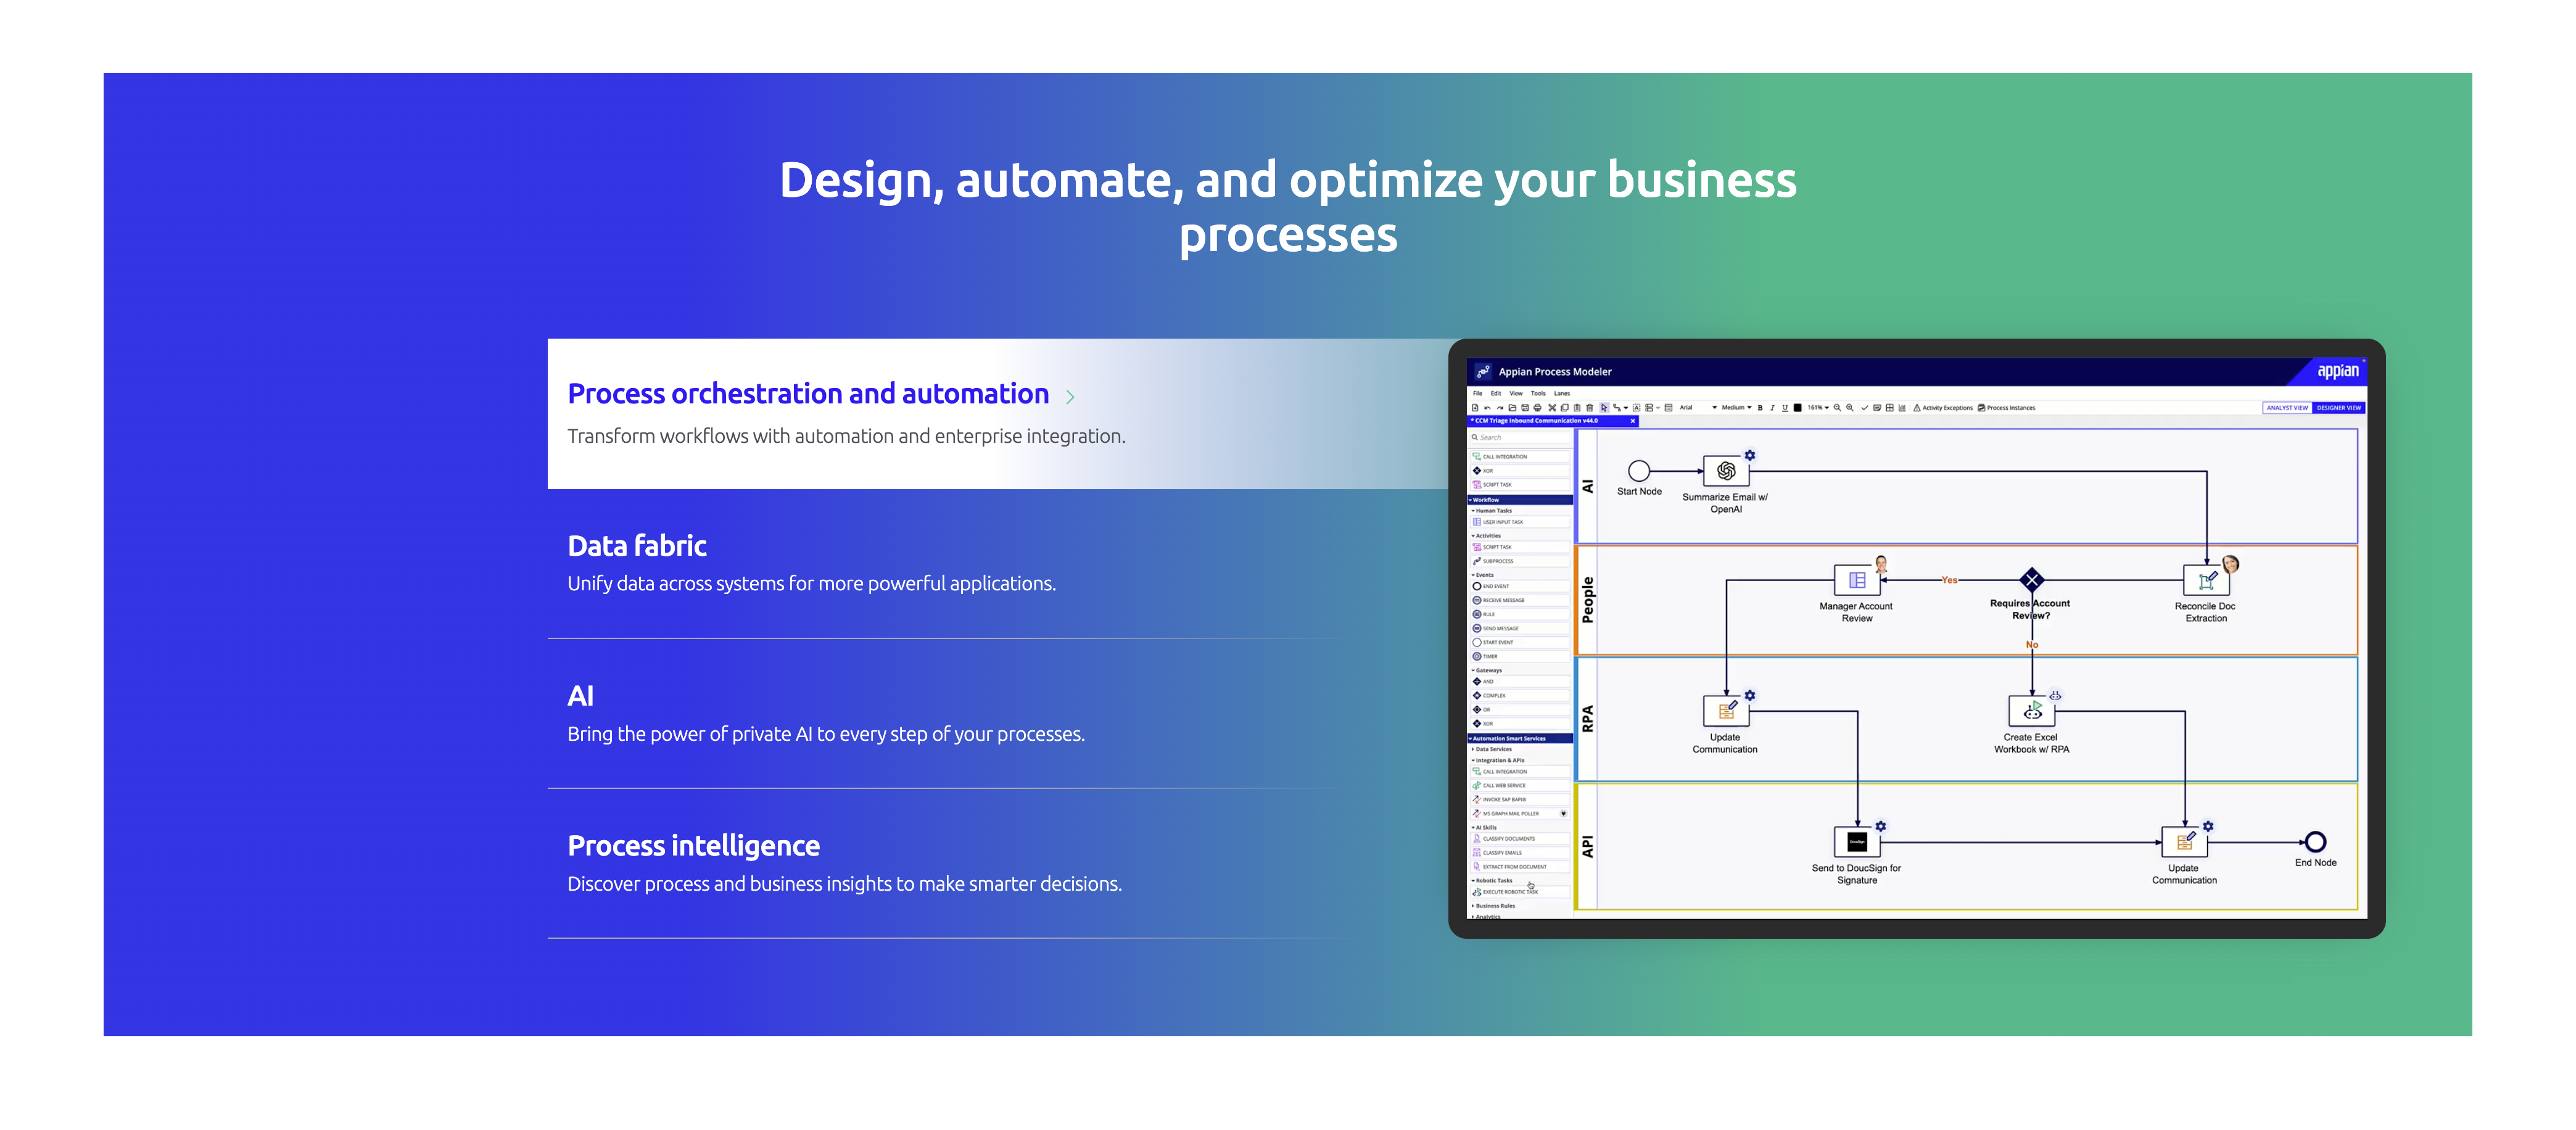The width and height of the screenshot is (2576, 1130).
Task: Select the Process intelligence section
Action: 693,846
